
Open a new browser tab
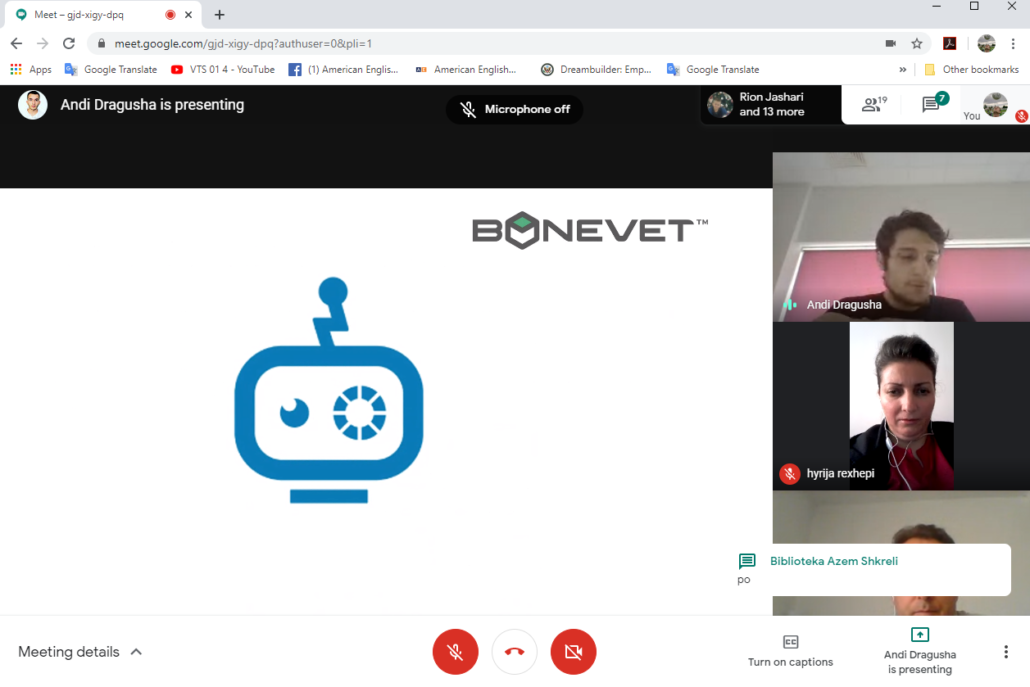pos(219,14)
